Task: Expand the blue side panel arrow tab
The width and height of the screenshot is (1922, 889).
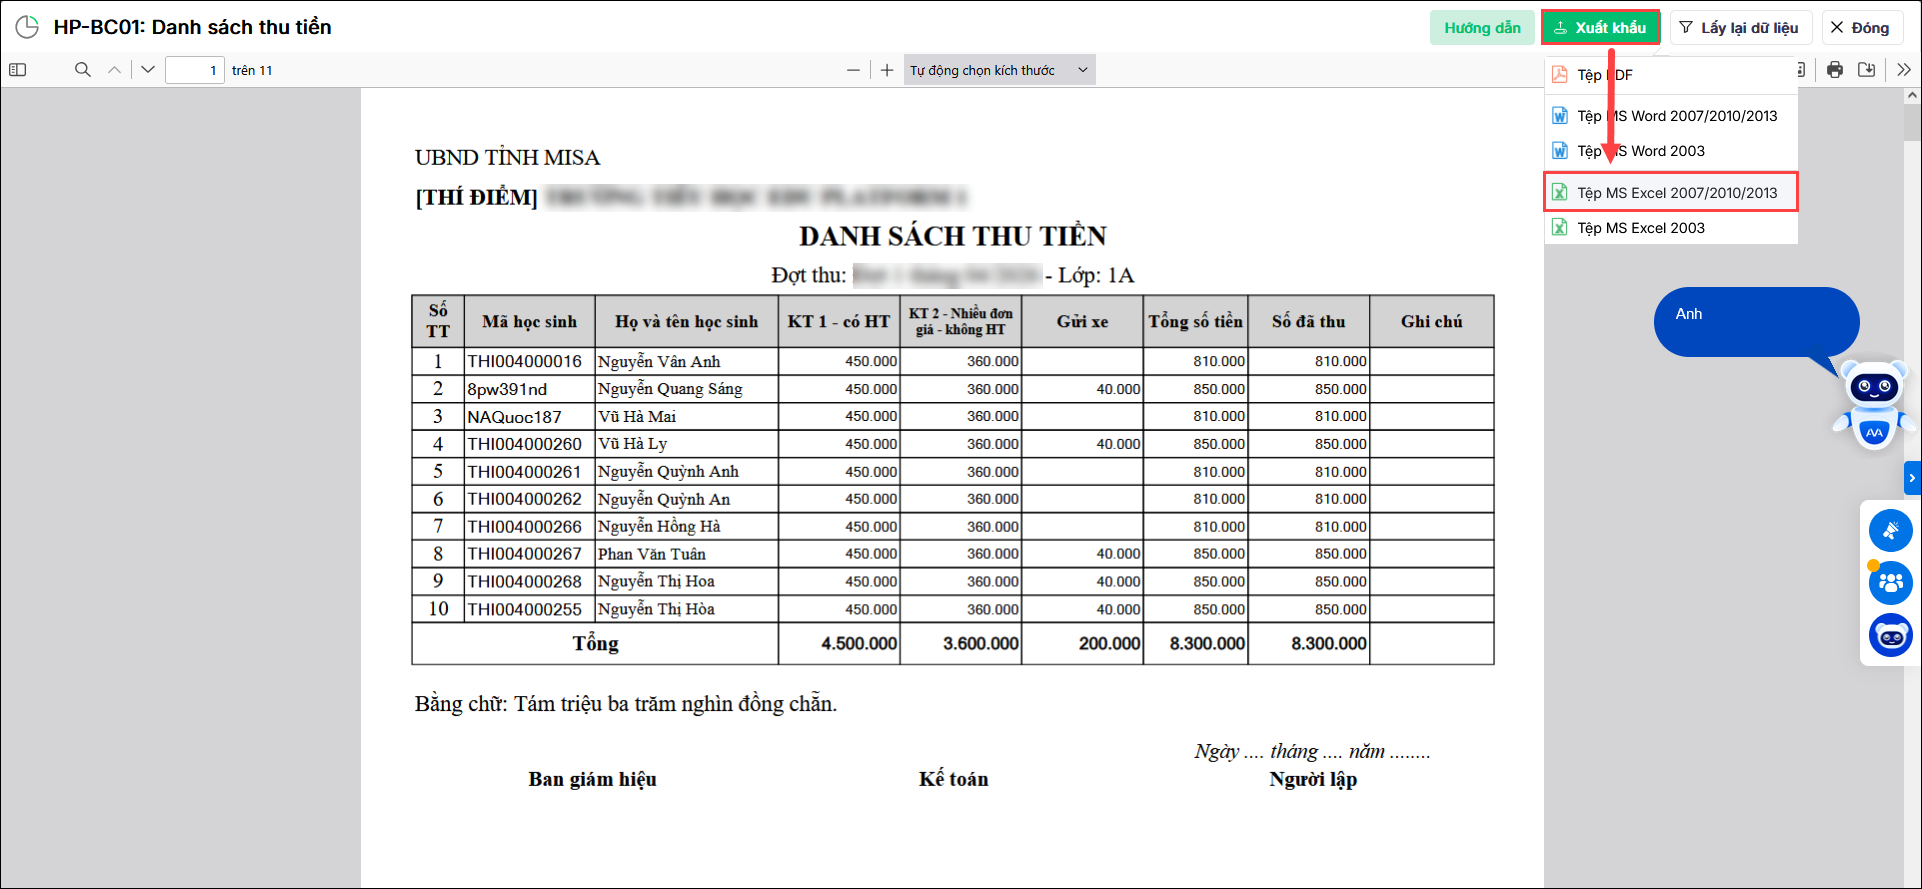Action: tap(1912, 478)
